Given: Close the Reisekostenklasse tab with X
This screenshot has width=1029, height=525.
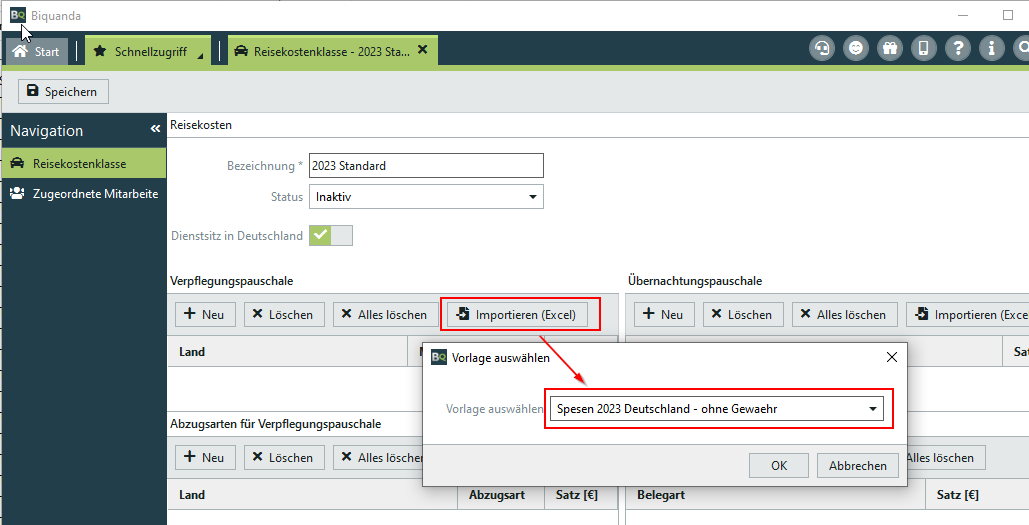Looking at the screenshot, I should [422, 49].
